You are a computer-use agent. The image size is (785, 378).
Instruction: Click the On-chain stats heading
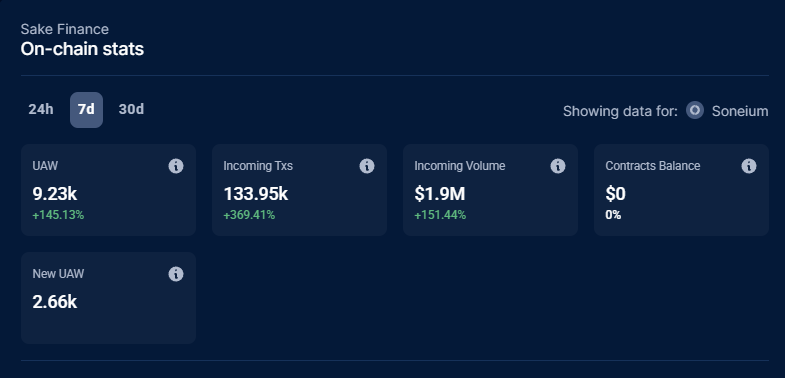pos(82,50)
